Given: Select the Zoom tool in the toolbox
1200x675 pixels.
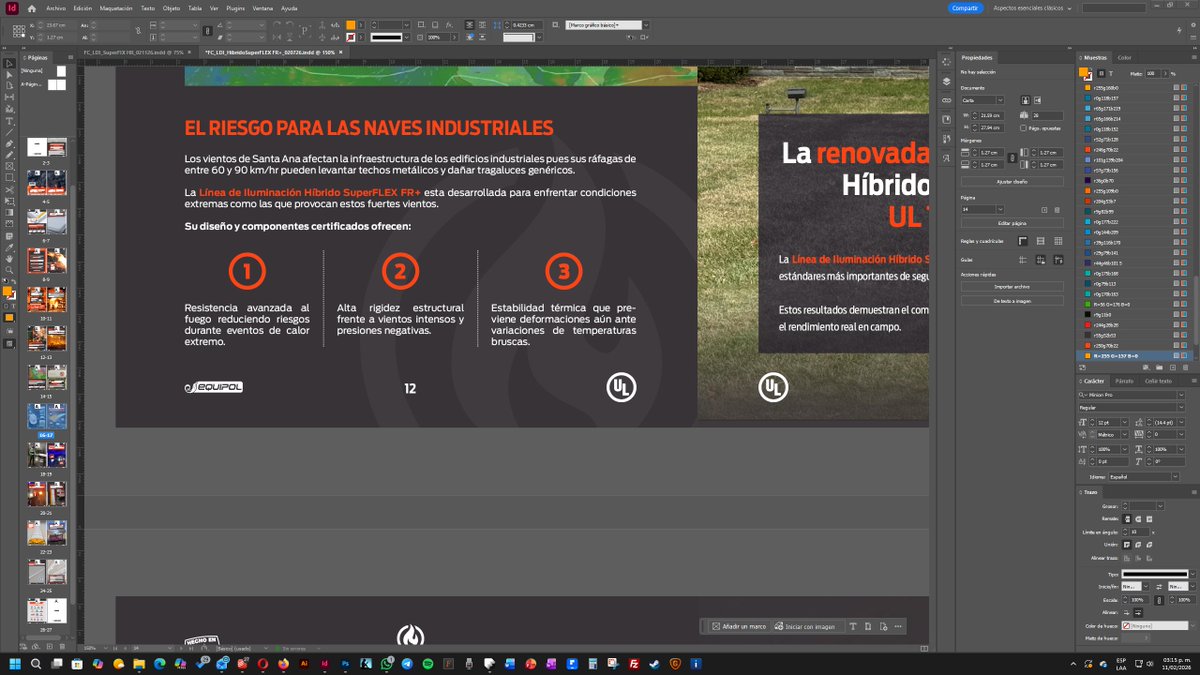Looking at the screenshot, I should [x=9, y=270].
